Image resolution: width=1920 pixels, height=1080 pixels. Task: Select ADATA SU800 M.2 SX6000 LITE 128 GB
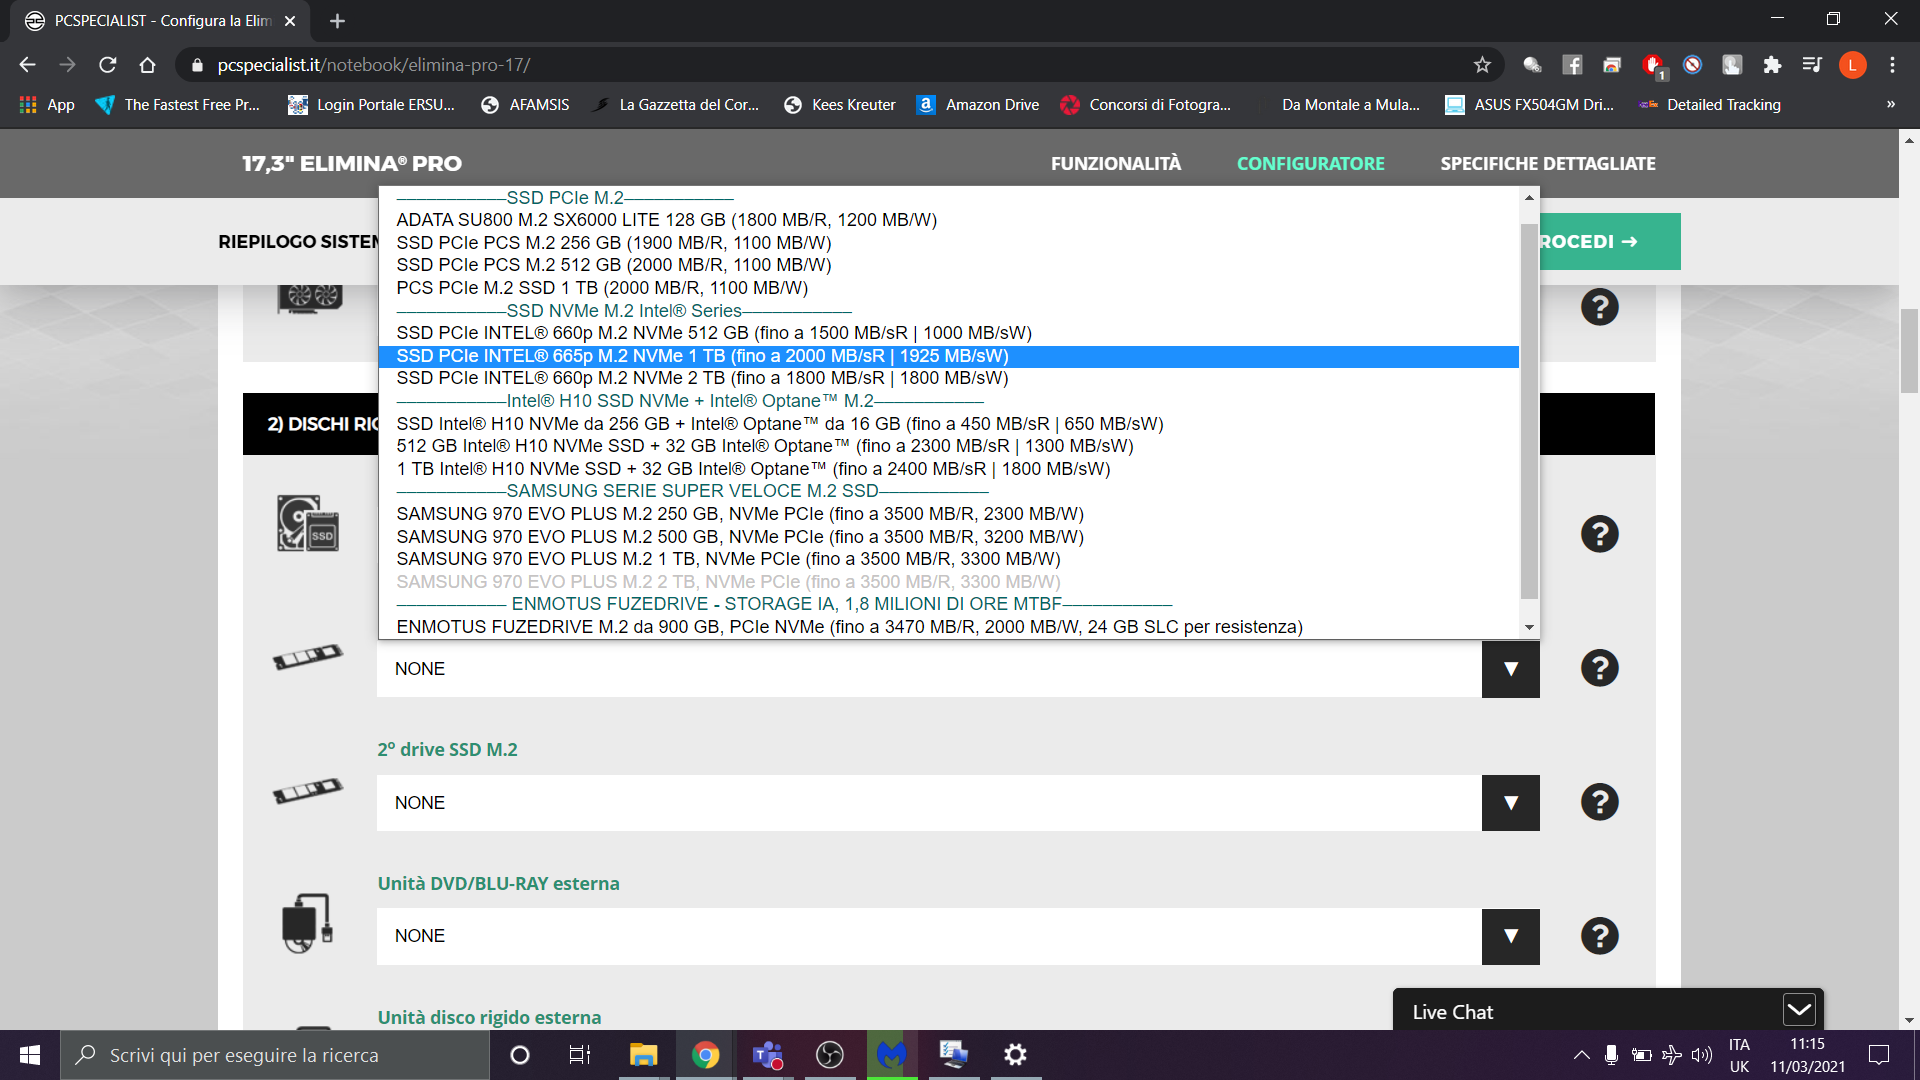[948, 220]
